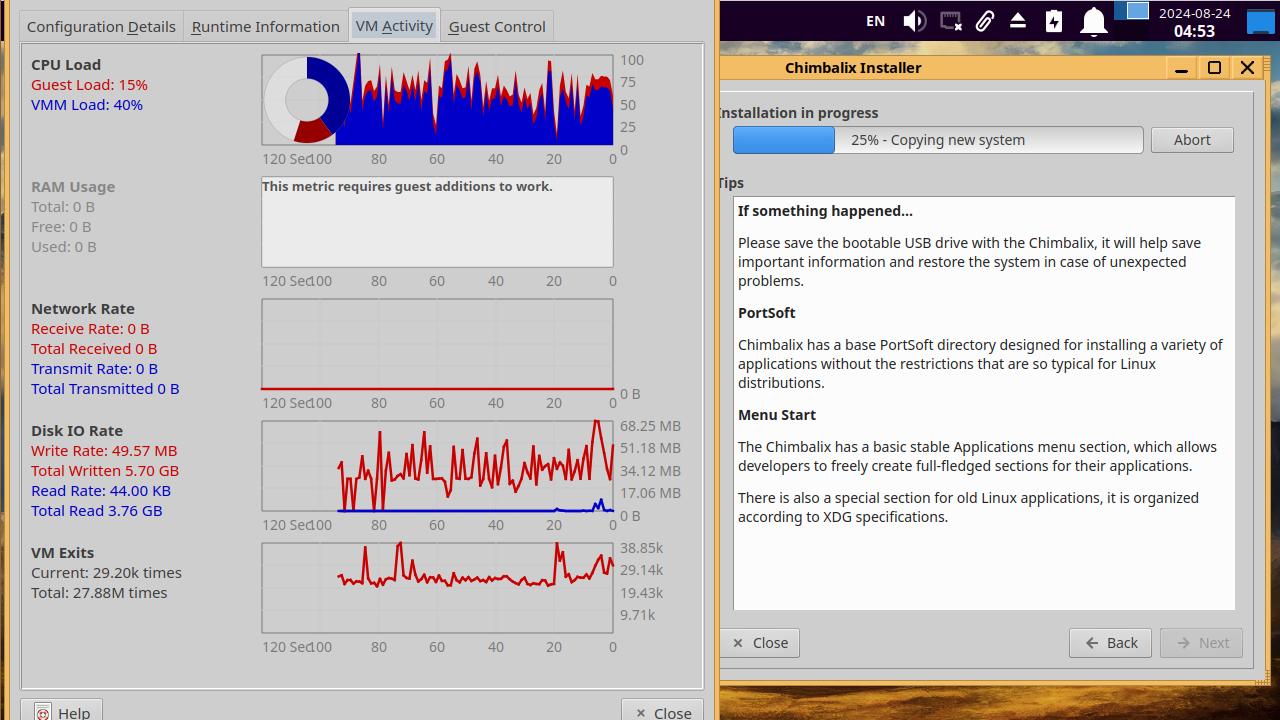Open the clipboard paperclip icon in the tray
1280x720 pixels.
985,21
